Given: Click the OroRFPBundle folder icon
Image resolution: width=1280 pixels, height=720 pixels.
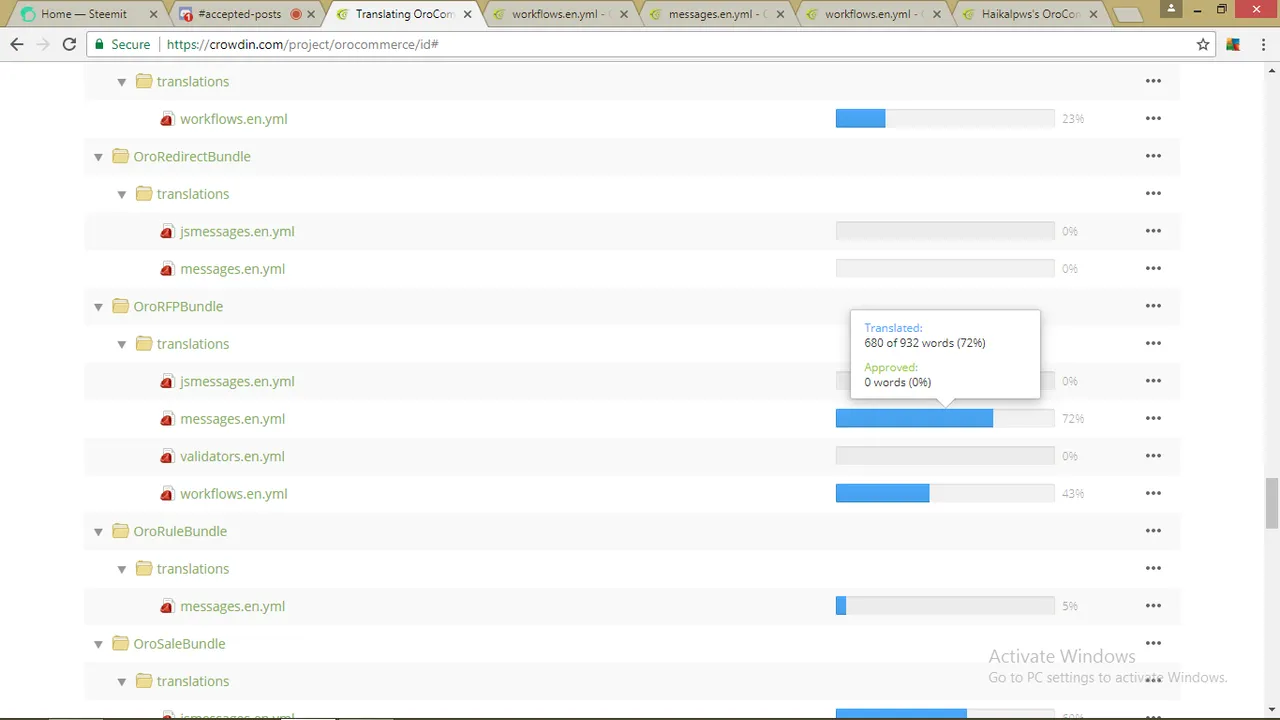Looking at the screenshot, I should click(x=120, y=306).
